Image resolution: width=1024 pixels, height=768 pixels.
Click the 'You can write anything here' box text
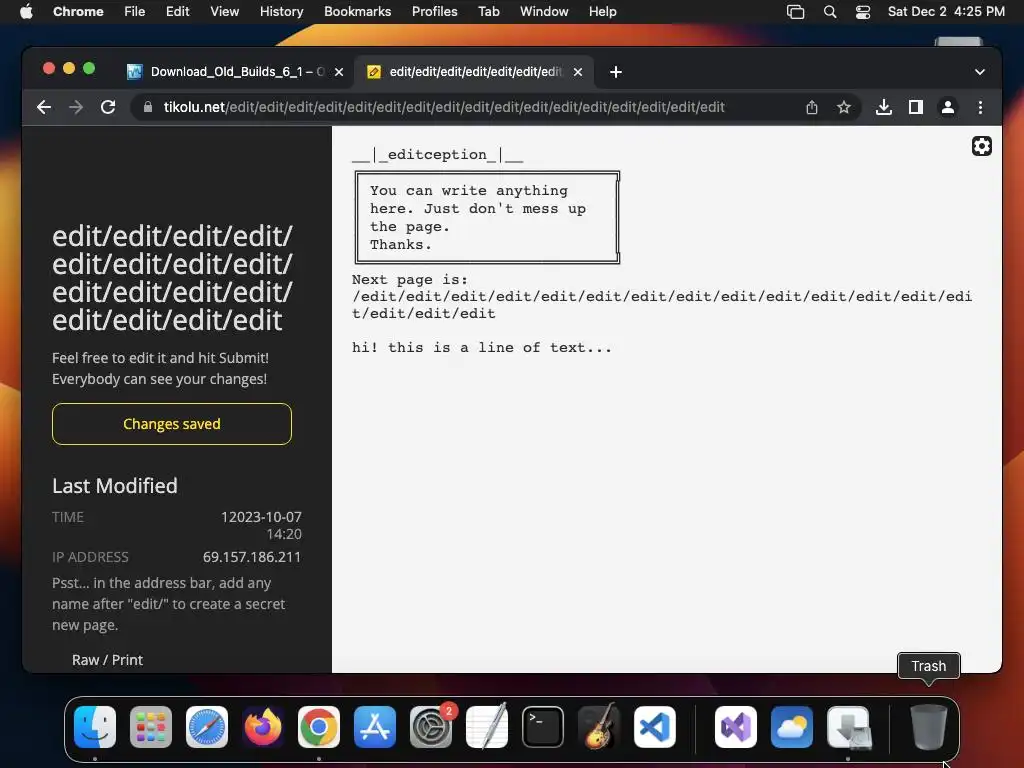(x=478, y=217)
